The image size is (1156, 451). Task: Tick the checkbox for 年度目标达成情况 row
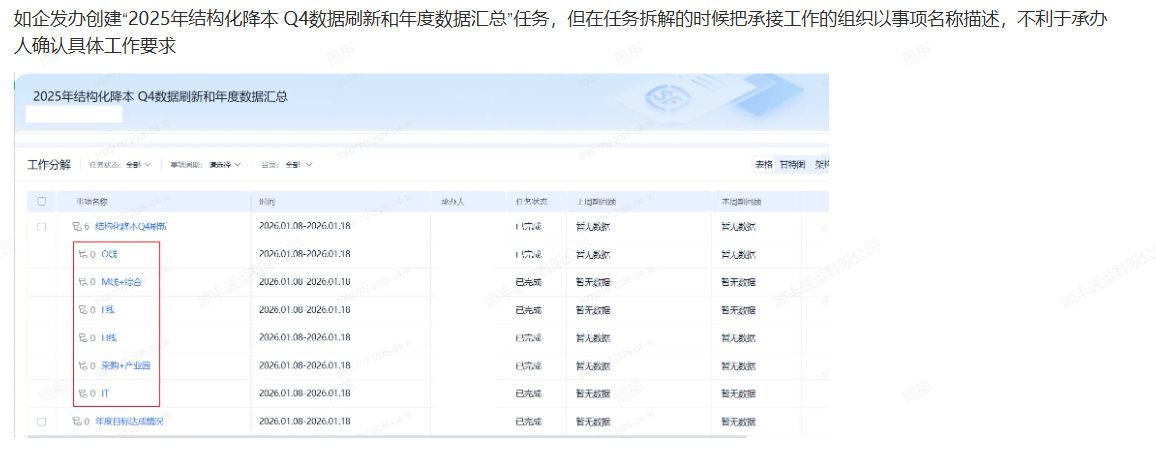coord(41,422)
